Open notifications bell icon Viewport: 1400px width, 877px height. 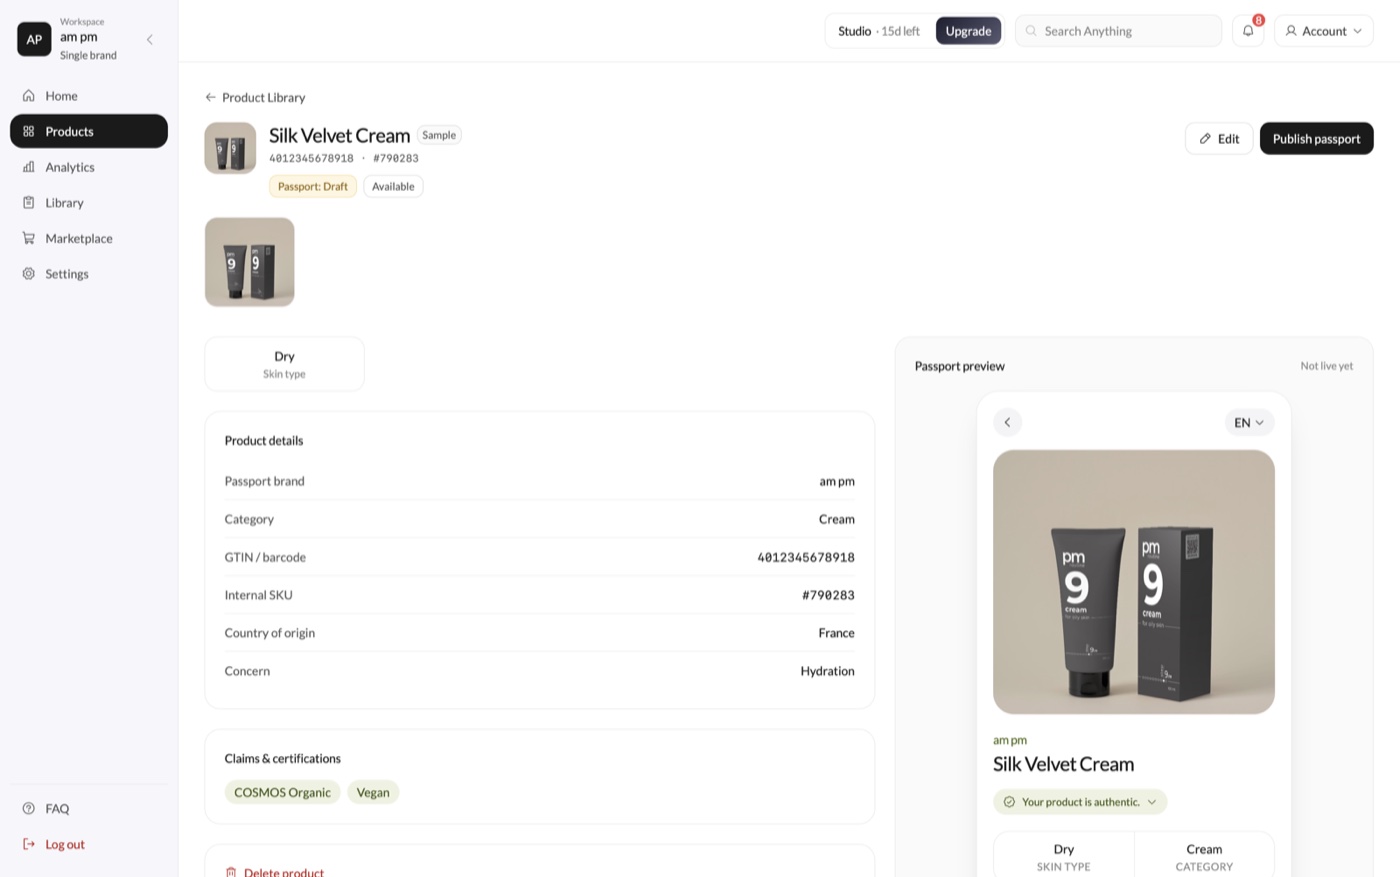[1248, 31]
